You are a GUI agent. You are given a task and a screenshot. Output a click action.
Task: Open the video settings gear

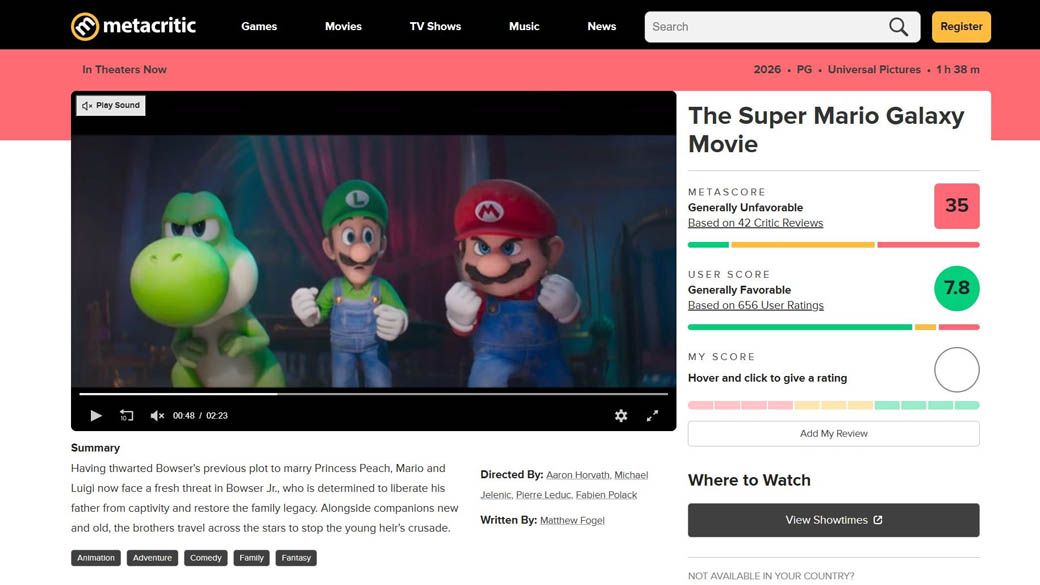pos(621,415)
